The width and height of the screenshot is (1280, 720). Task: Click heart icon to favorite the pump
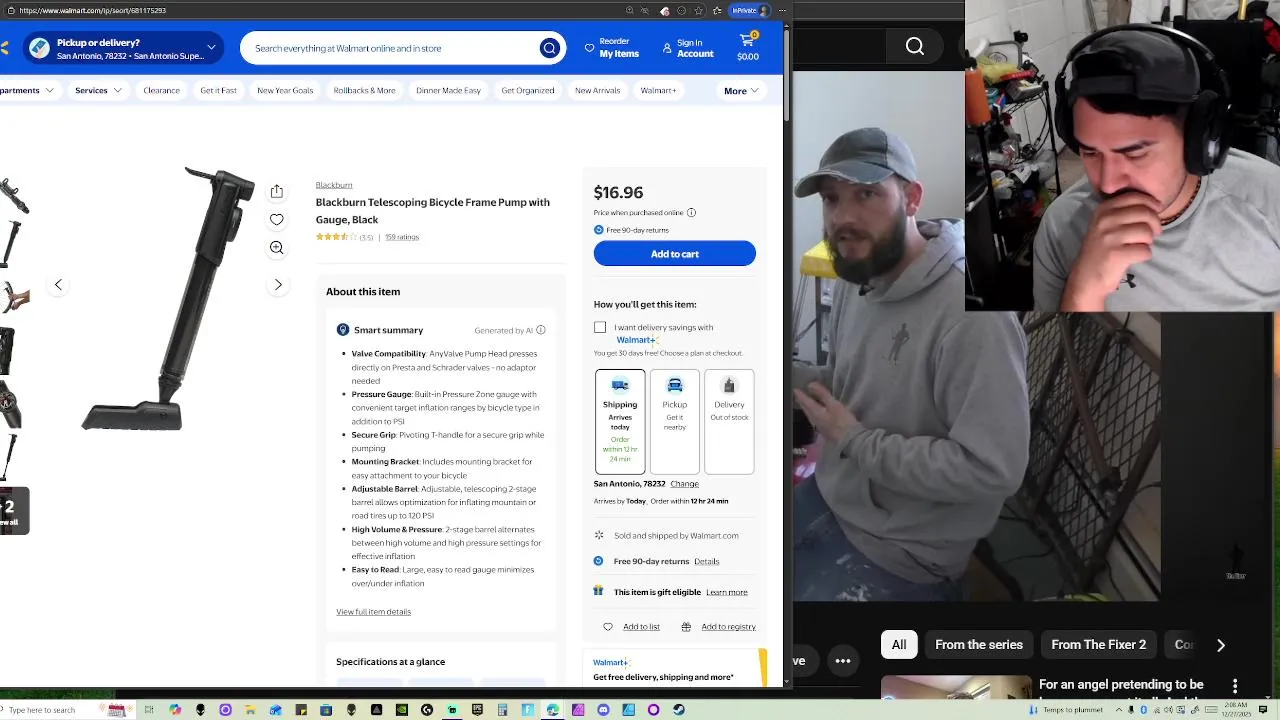(x=277, y=219)
